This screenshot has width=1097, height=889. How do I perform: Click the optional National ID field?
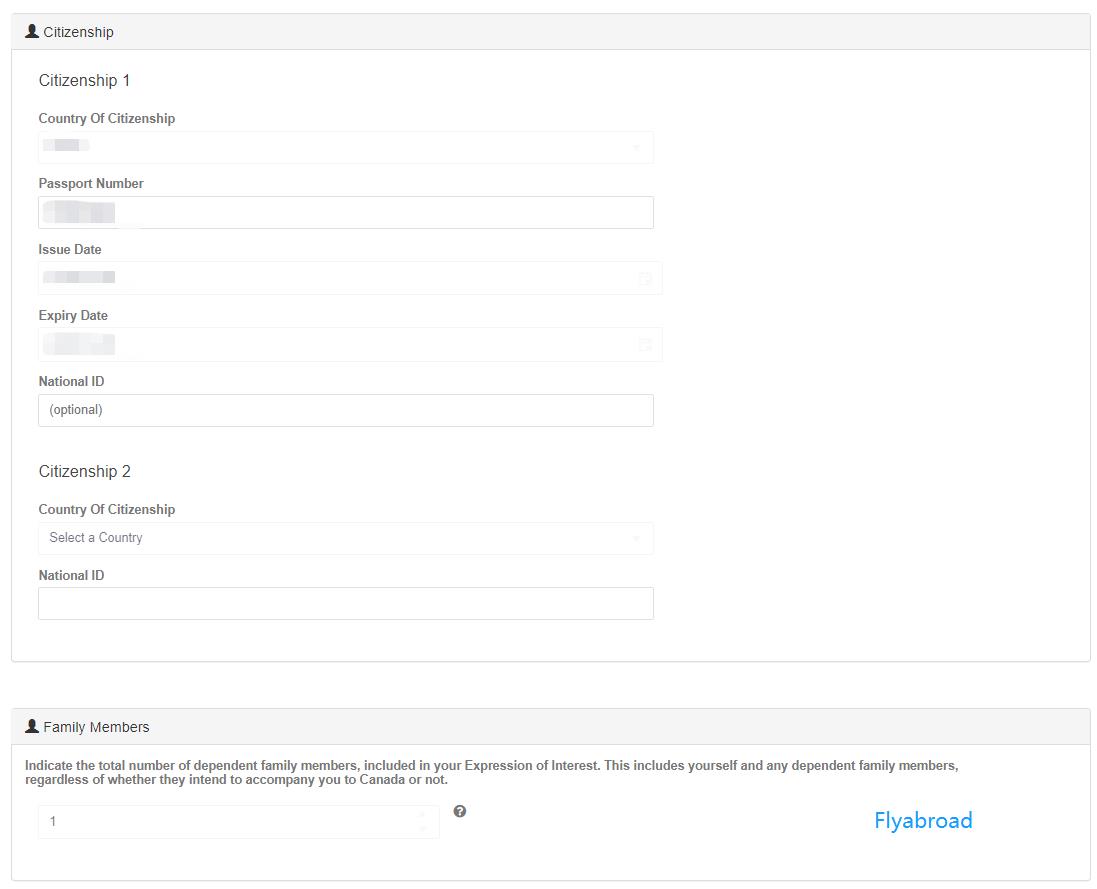[x=345, y=410]
